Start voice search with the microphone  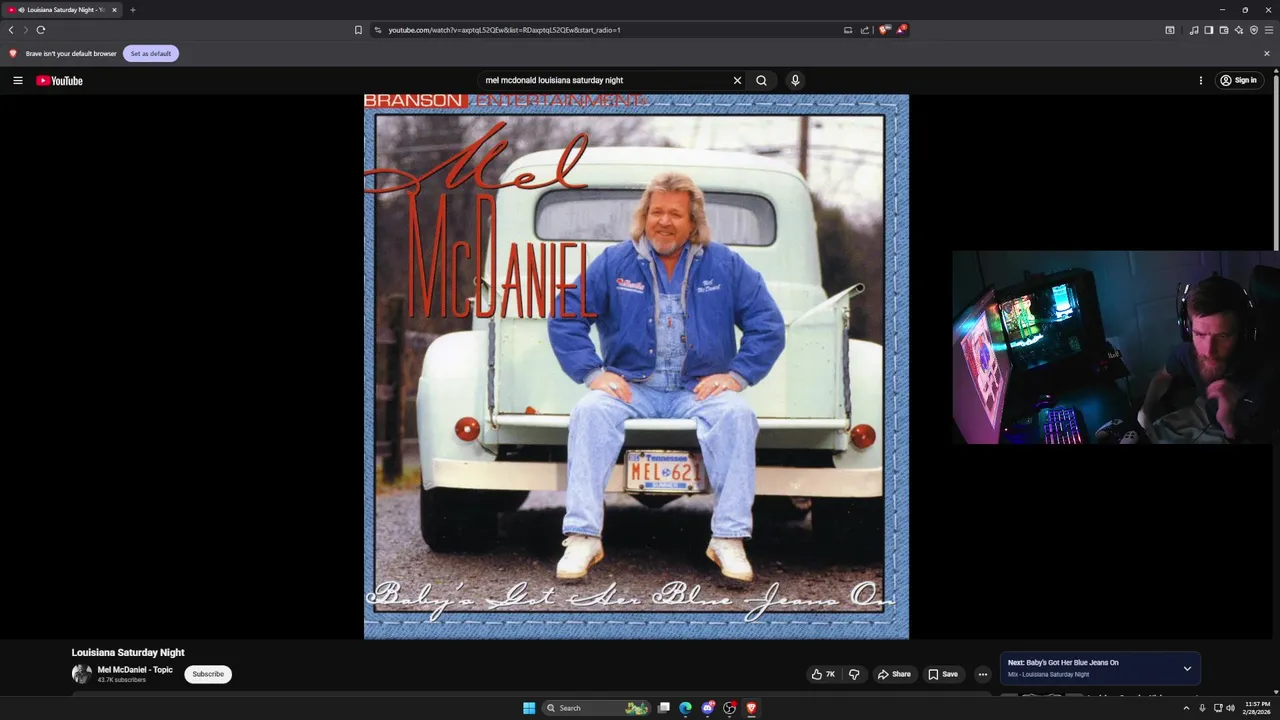[795, 81]
